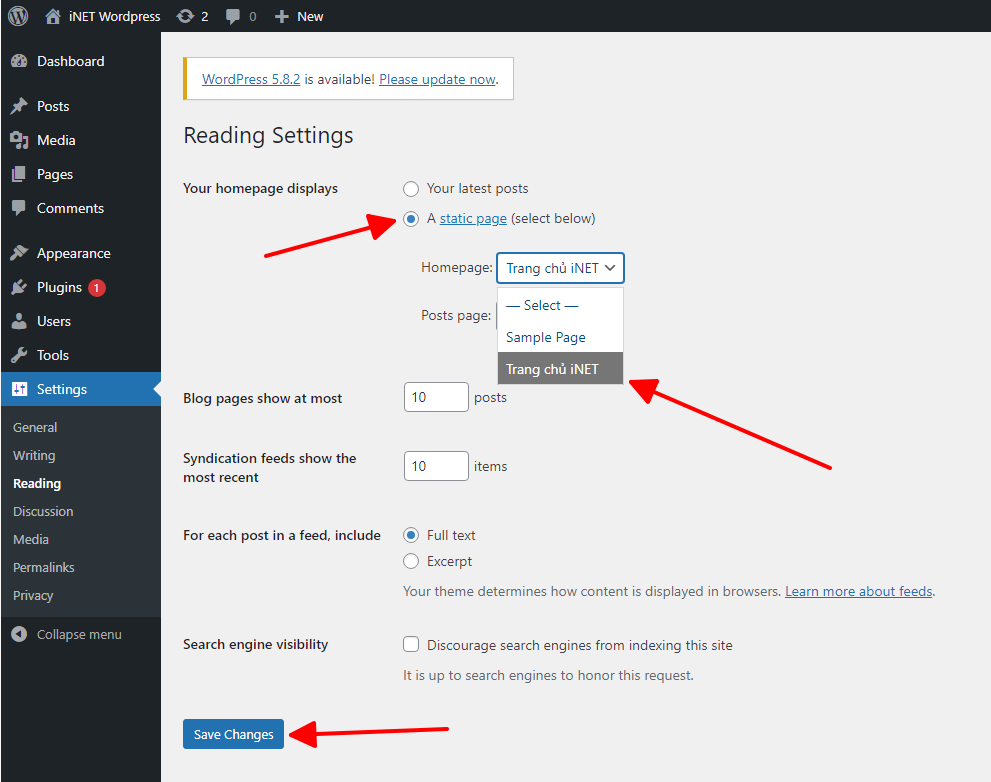The width and height of the screenshot is (991, 782).
Task: Click the Please update now link
Action: click(437, 79)
